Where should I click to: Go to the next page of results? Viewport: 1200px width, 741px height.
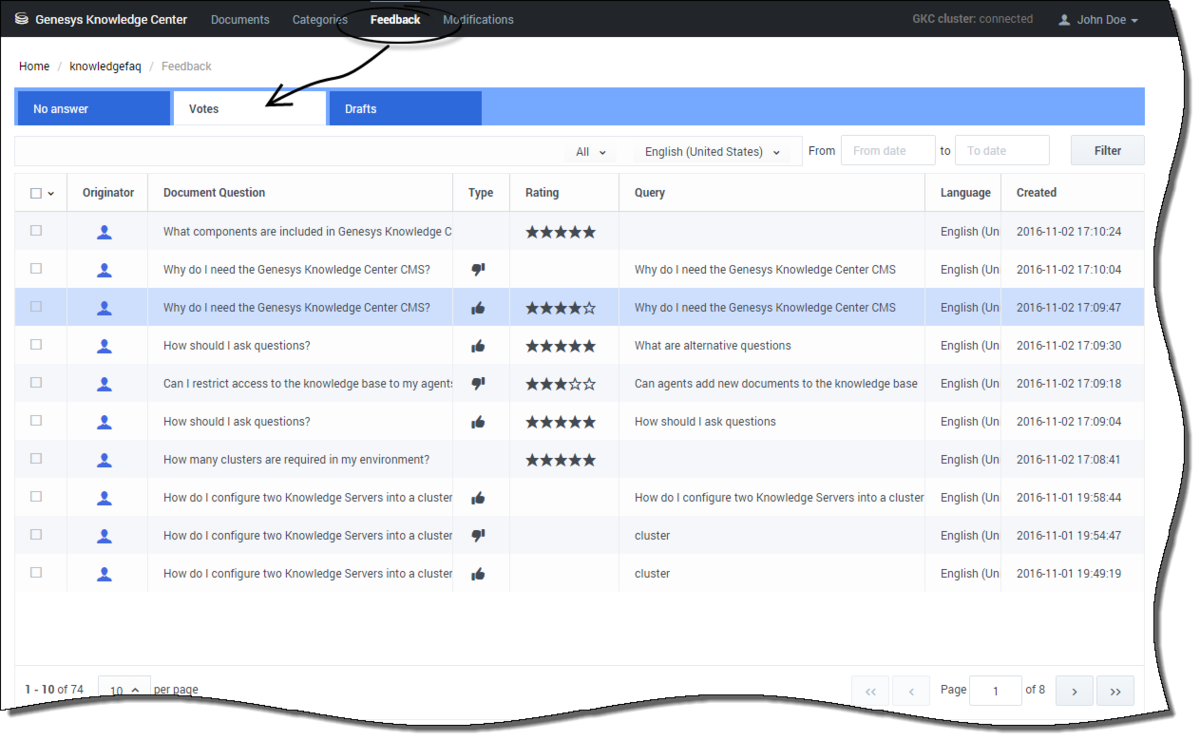[x=1074, y=691]
